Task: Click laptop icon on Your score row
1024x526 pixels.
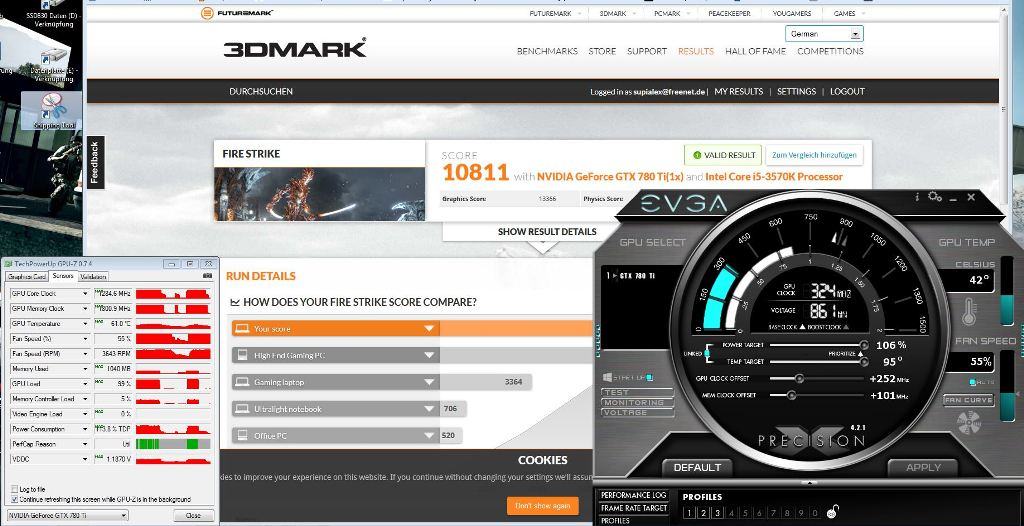Action: 242,329
